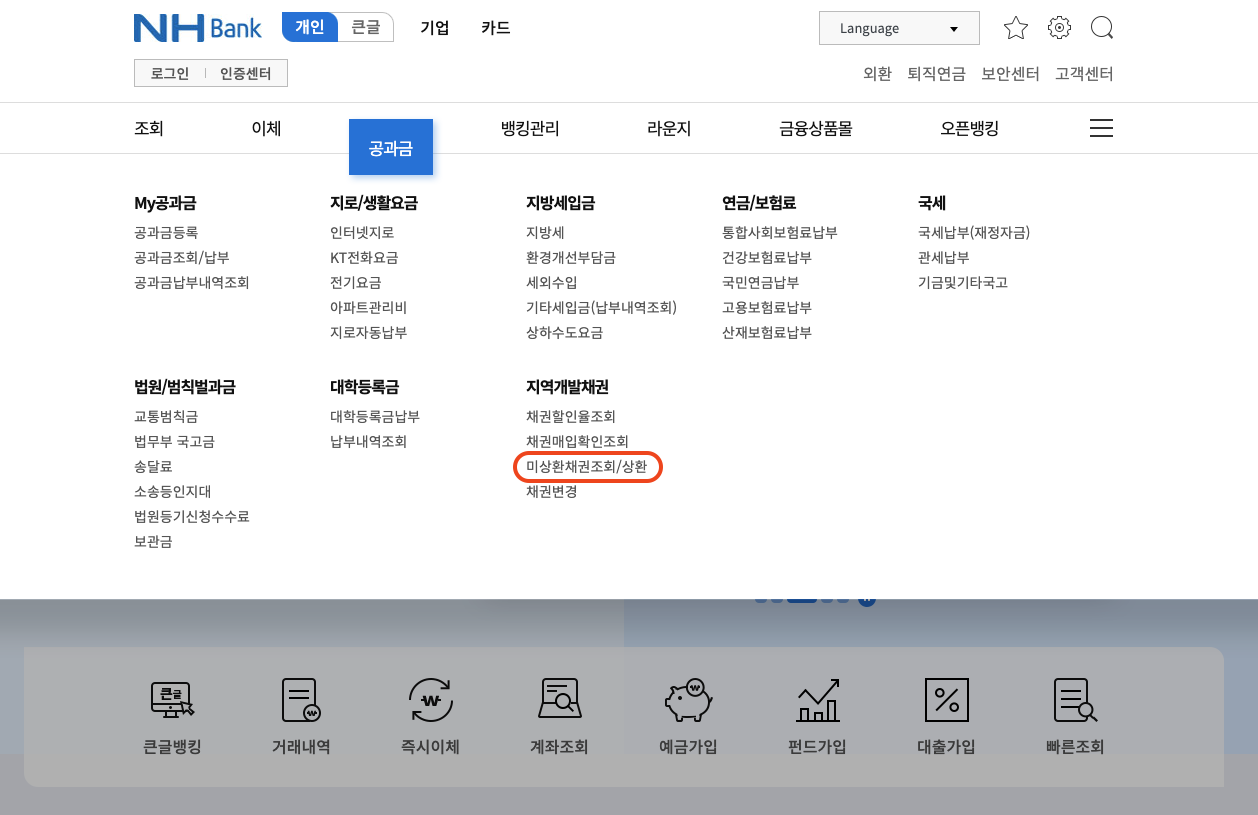Click the settings gear icon
This screenshot has height=815, width=1258.
pos(1058,28)
